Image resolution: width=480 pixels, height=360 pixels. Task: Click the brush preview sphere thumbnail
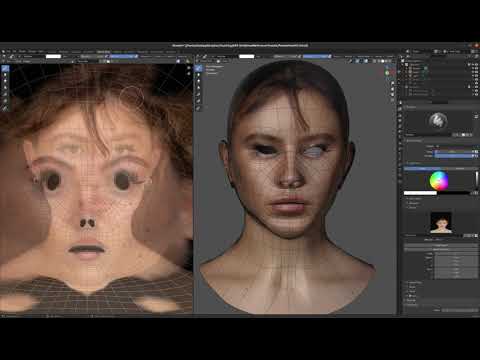click(x=438, y=121)
